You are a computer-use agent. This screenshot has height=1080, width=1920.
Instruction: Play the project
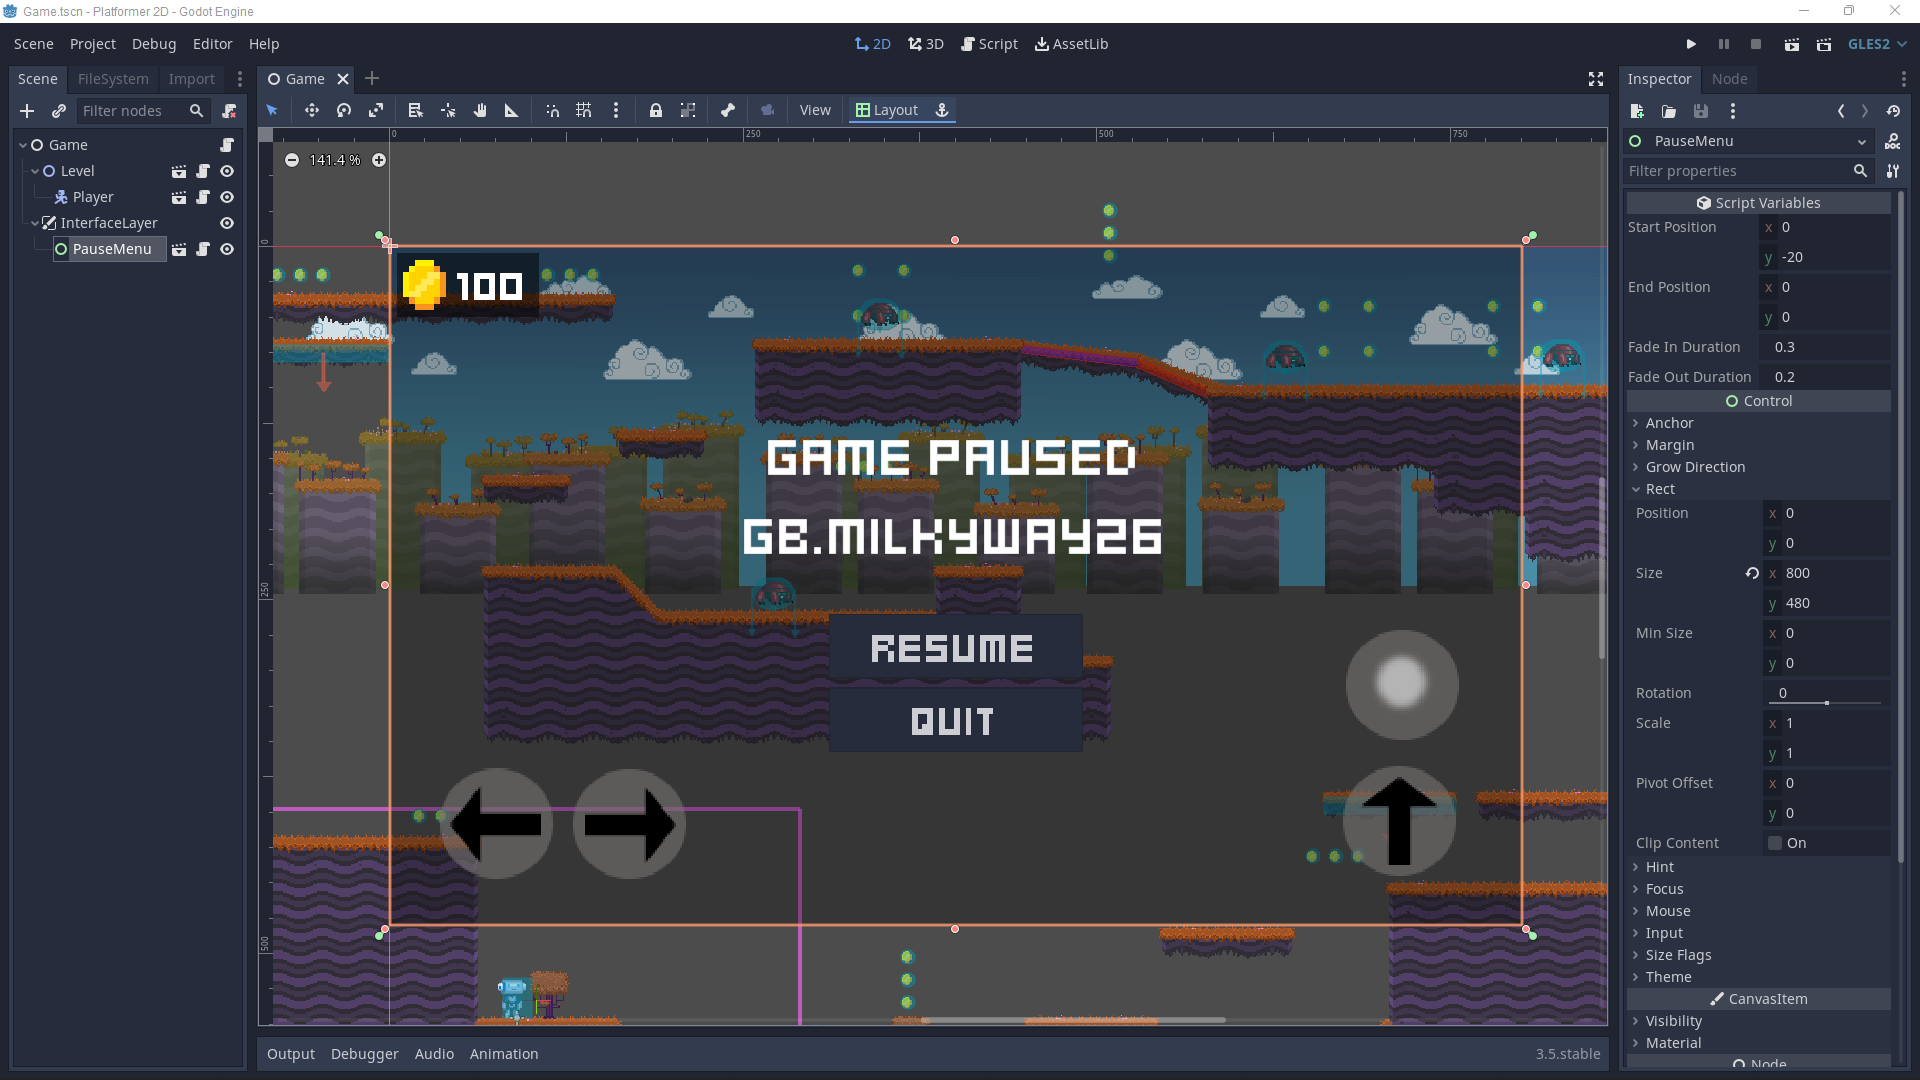pyautogui.click(x=1691, y=44)
